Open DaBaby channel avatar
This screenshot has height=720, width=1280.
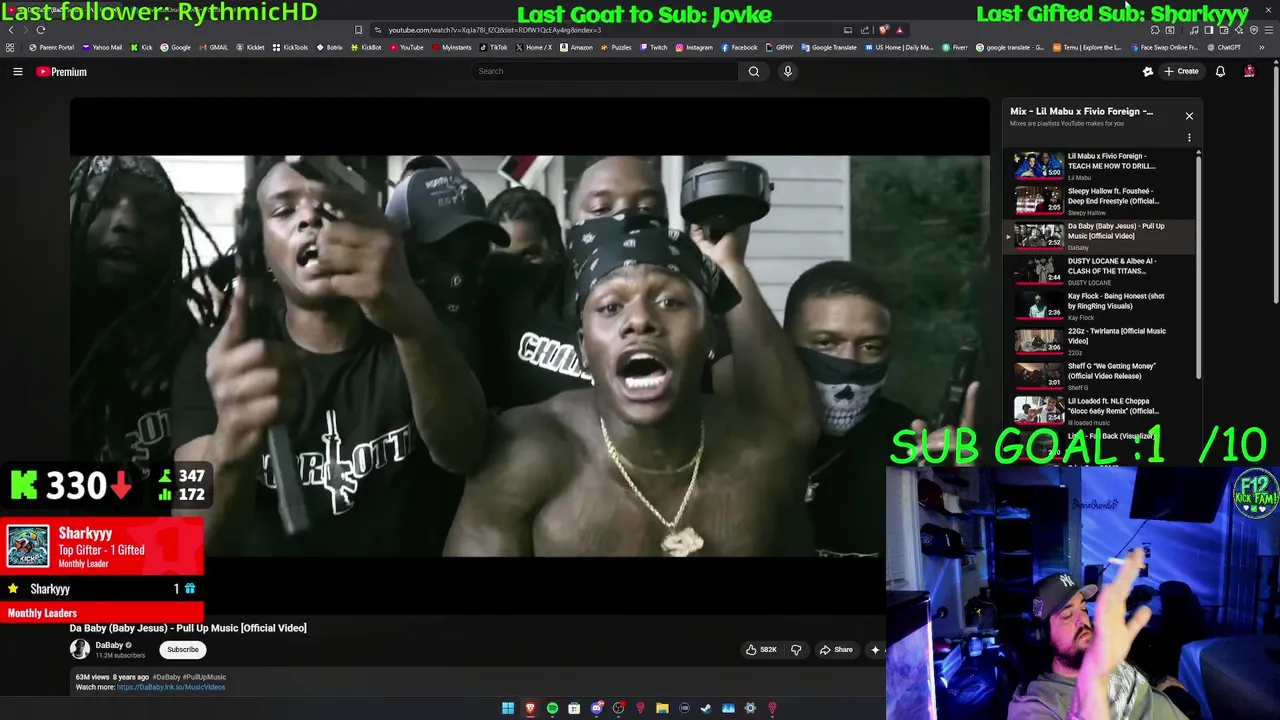pyautogui.click(x=79, y=649)
